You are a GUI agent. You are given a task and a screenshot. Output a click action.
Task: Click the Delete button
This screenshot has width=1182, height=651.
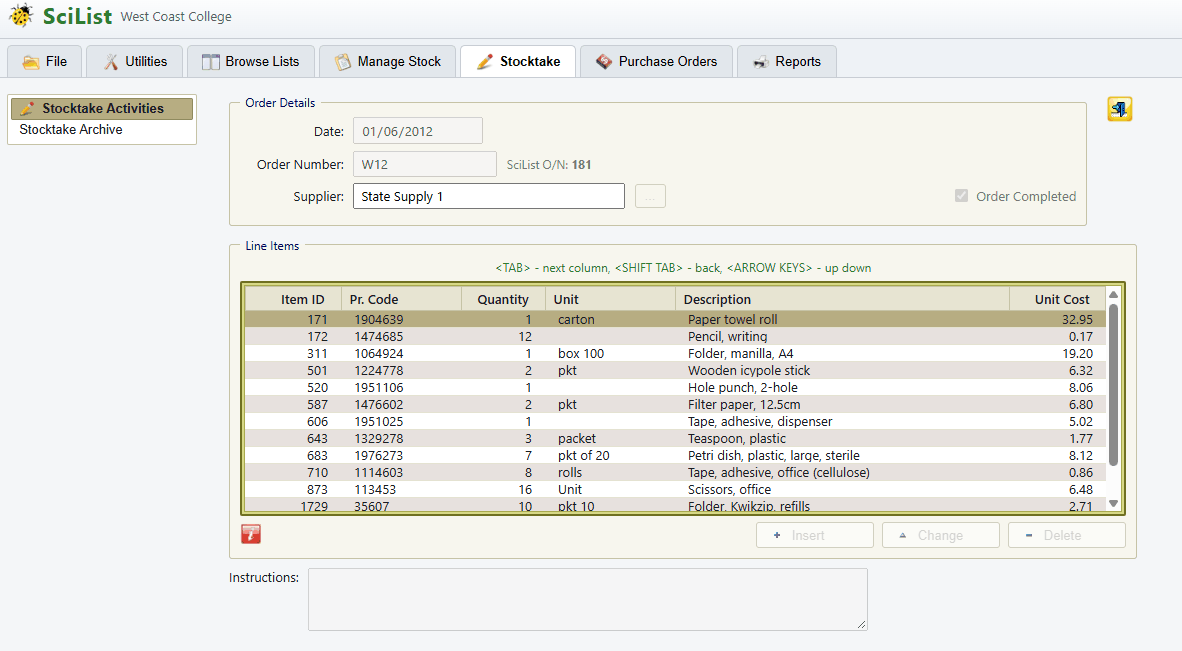point(1067,535)
